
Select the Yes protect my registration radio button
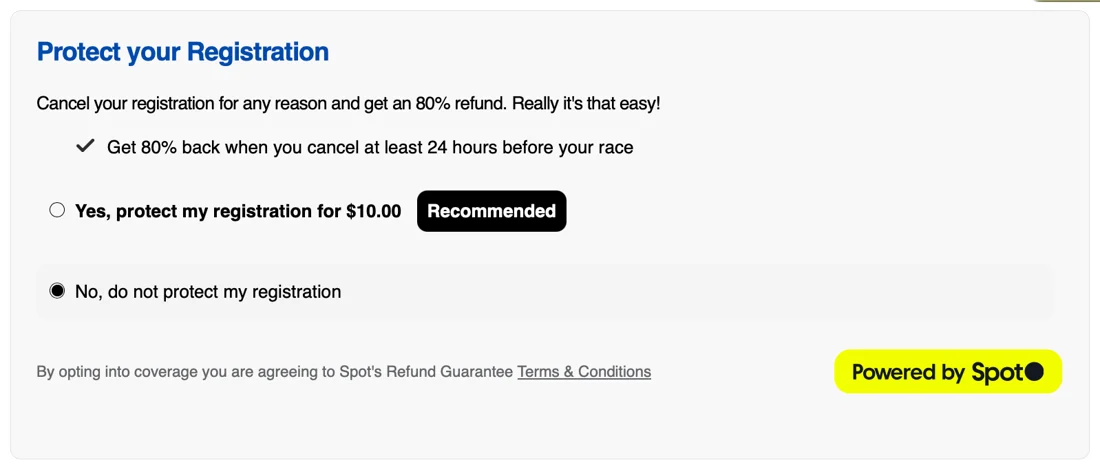pos(57,210)
